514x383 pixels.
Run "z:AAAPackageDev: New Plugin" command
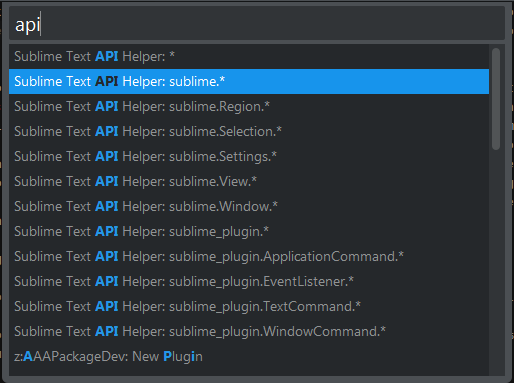click(249, 356)
